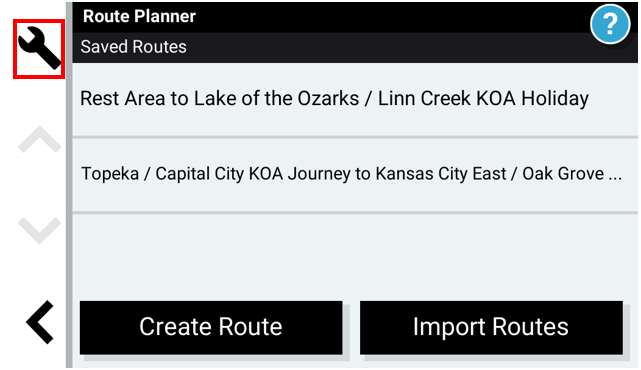Image resolution: width=641 pixels, height=370 pixels.
Task: Click the word Import on the right button
Action: [449, 327]
